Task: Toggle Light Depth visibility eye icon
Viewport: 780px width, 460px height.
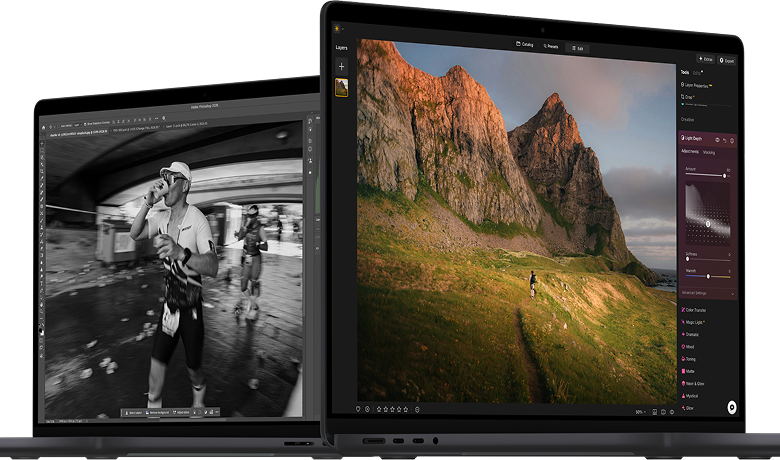Action: (x=717, y=140)
